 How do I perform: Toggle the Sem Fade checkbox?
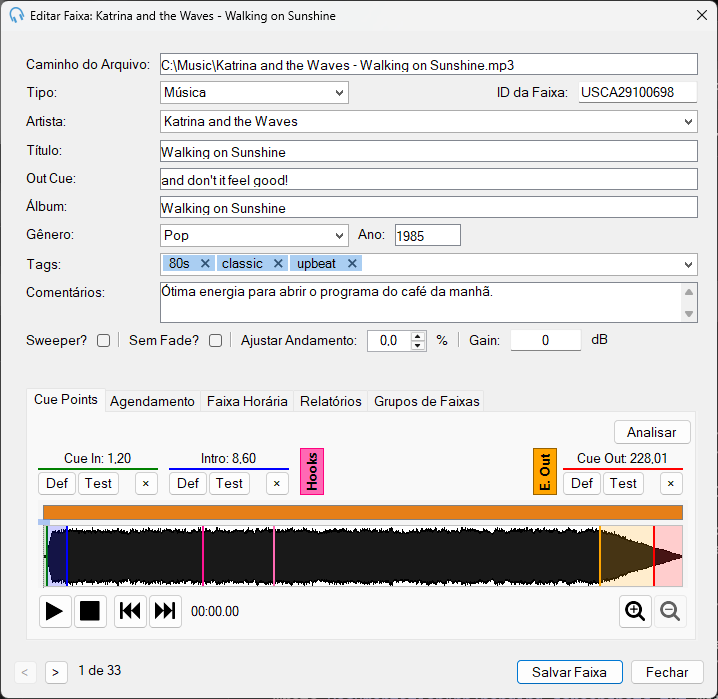[x=215, y=341]
